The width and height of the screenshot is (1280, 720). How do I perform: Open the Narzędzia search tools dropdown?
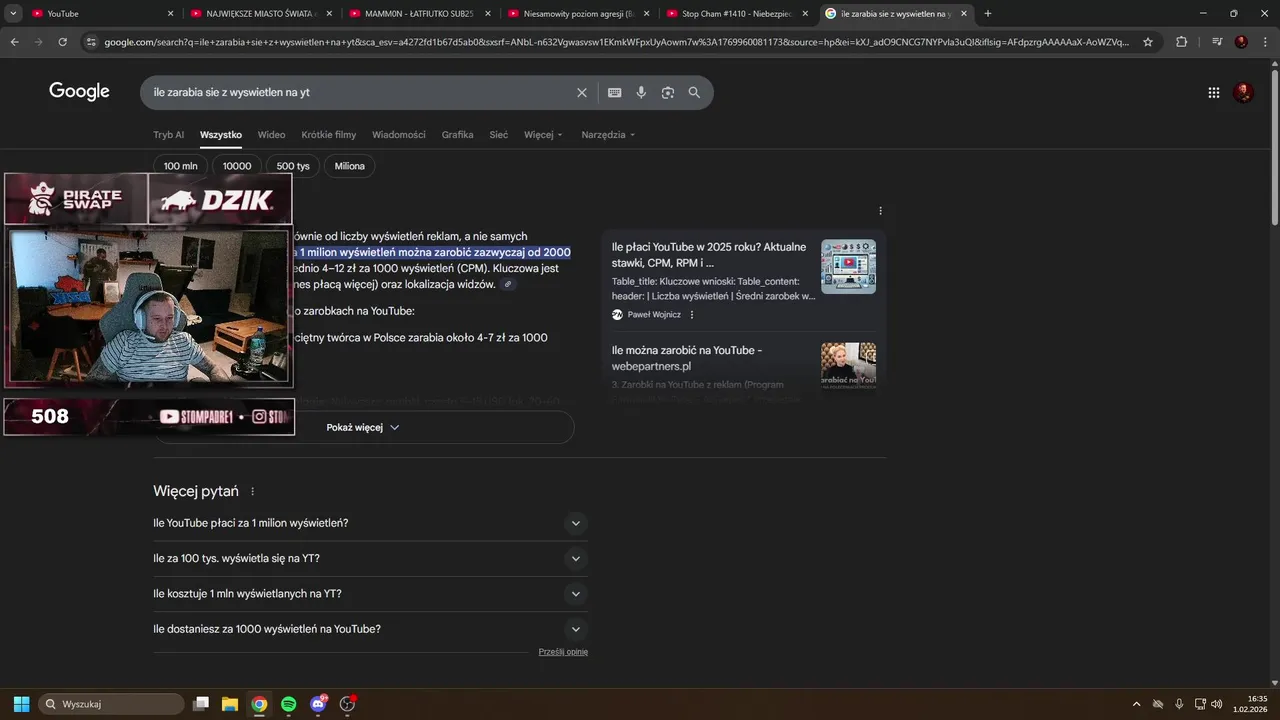pyautogui.click(x=608, y=135)
